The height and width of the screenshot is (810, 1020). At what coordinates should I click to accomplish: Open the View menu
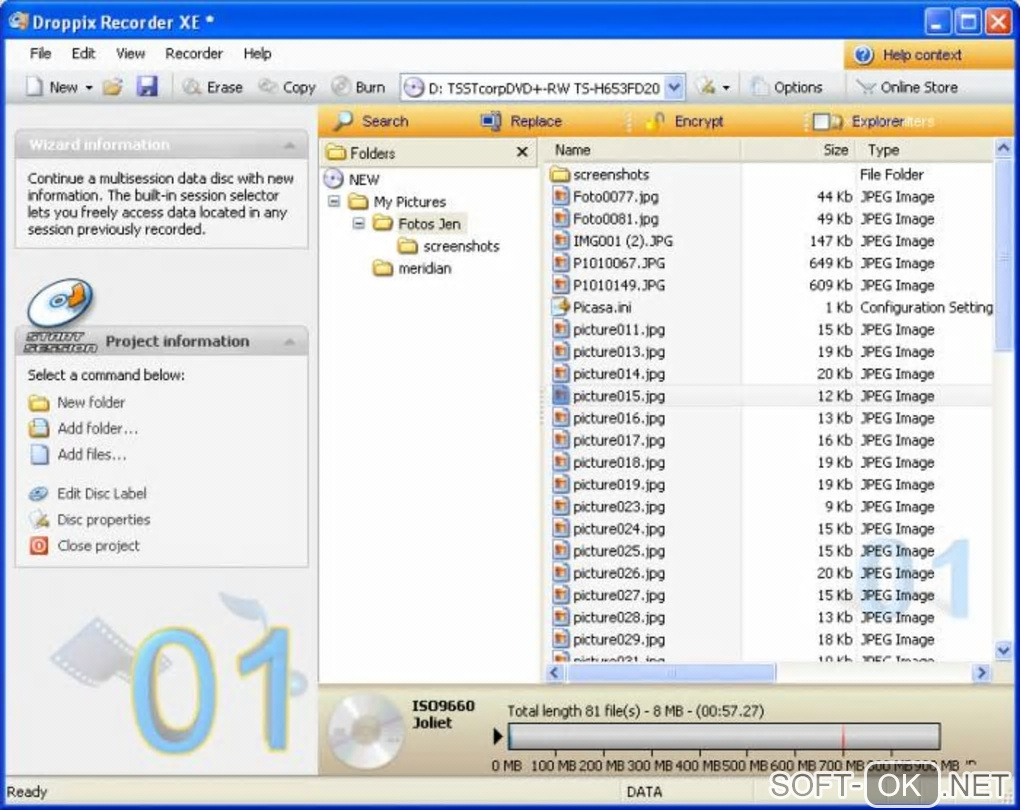click(130, 54)
